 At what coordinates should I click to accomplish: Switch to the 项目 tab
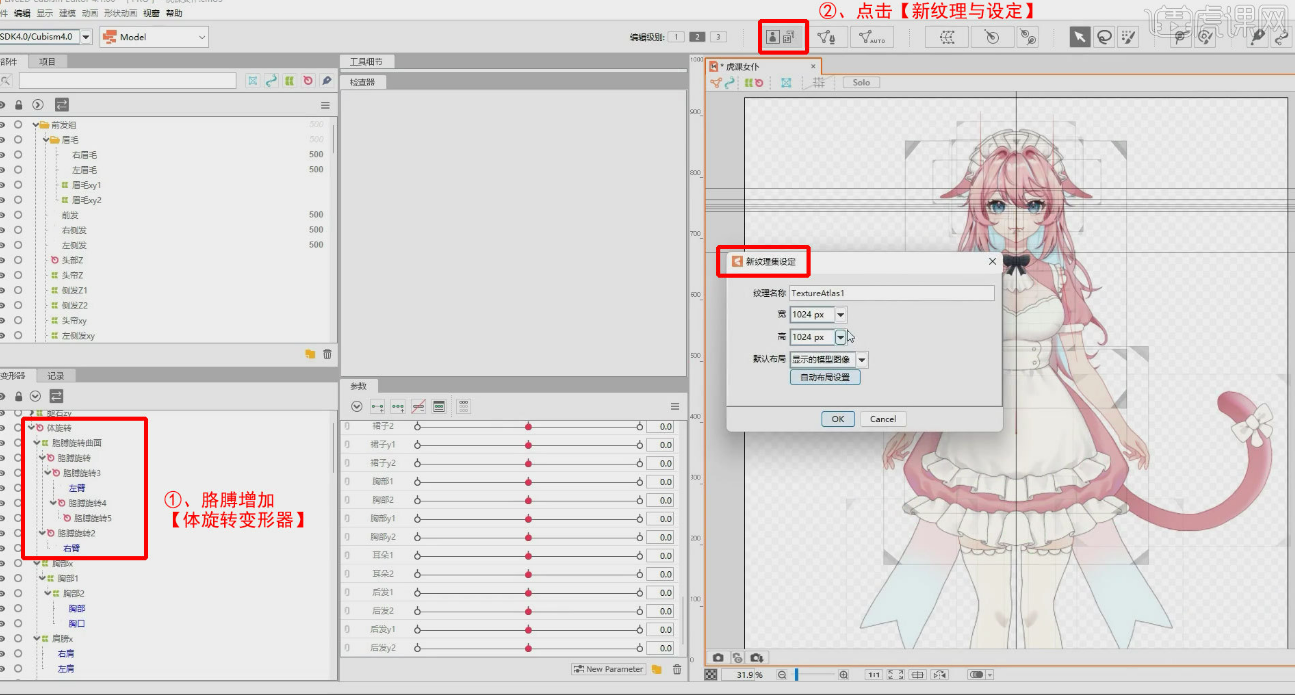pos(48,61)
